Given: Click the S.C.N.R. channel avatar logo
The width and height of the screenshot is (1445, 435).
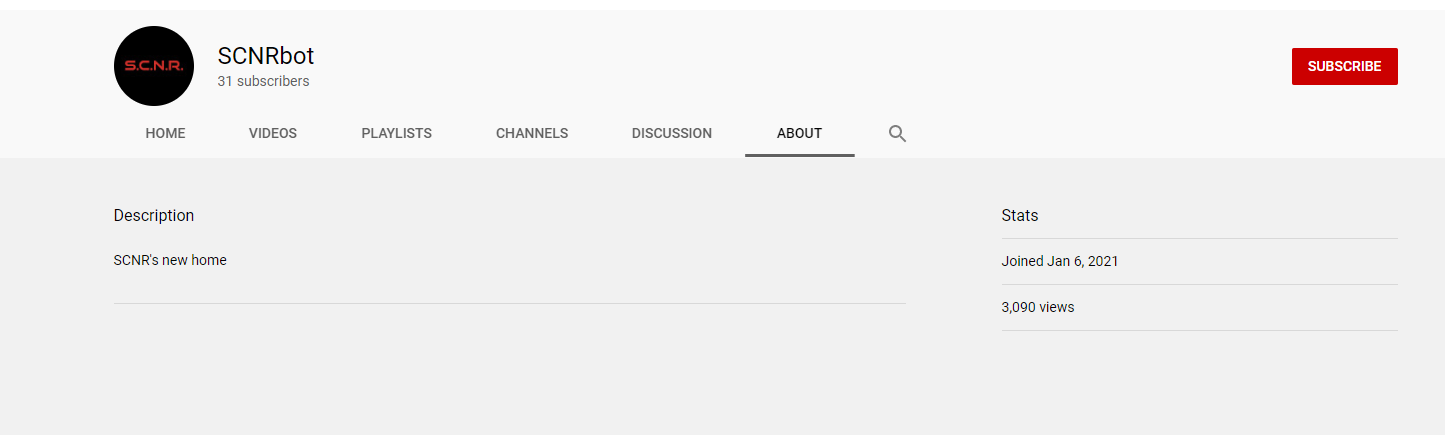Looking at the screenshot, I should pyautogui.click(x=154, y=66).
